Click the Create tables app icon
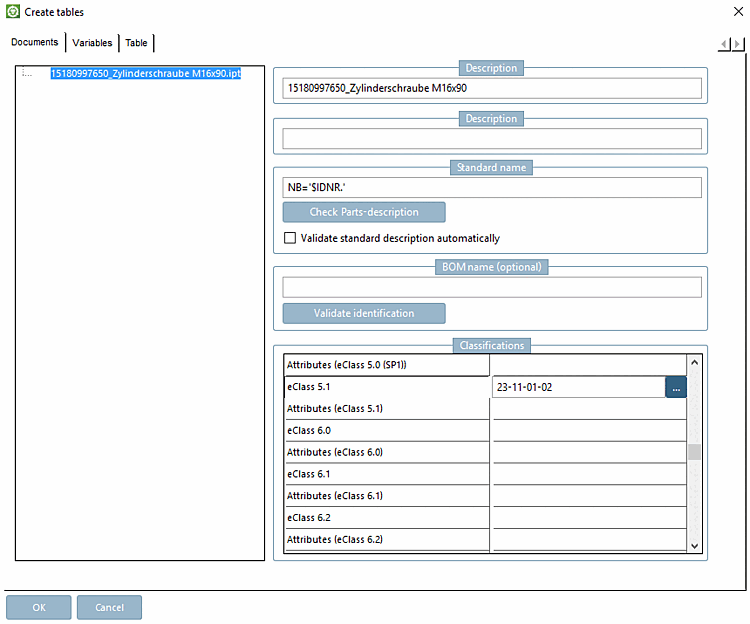 (13, 11)
